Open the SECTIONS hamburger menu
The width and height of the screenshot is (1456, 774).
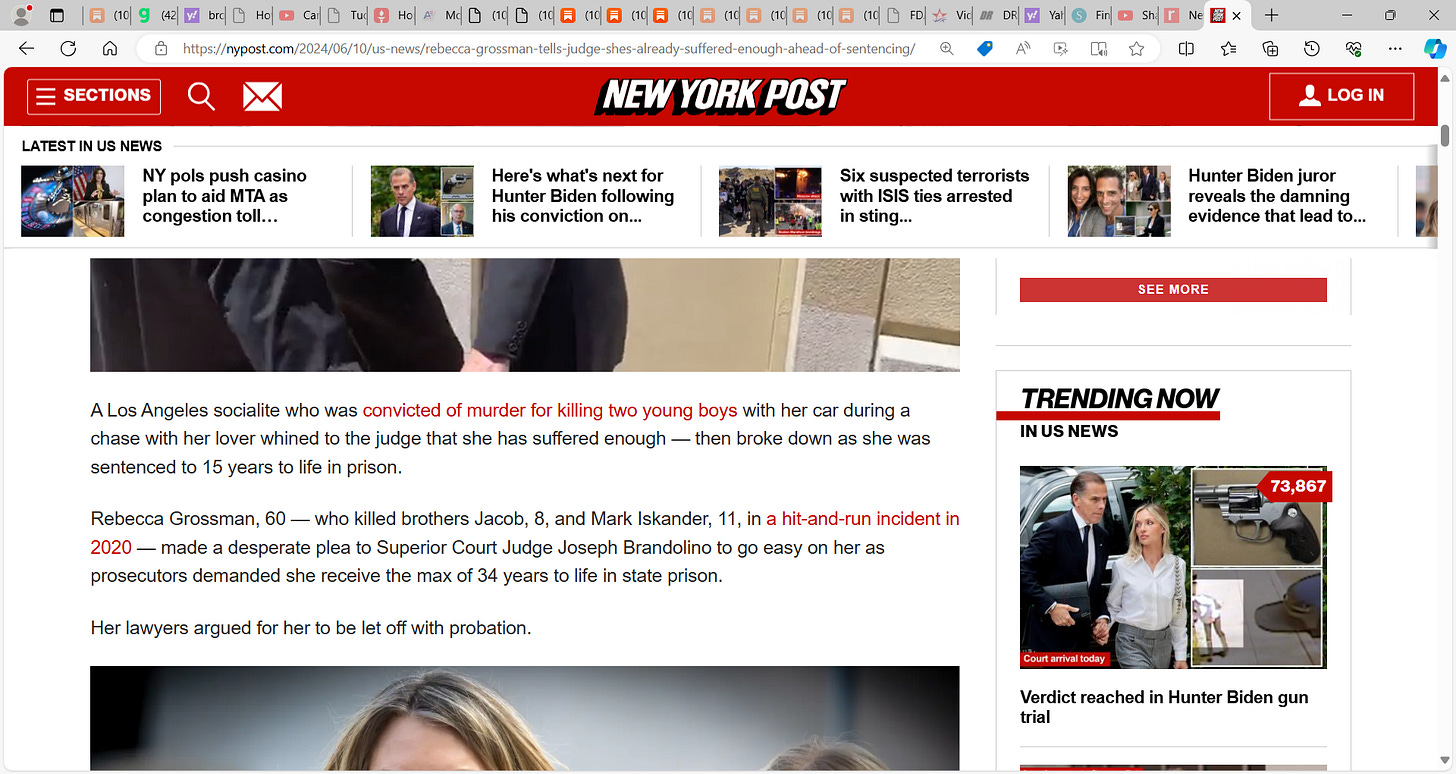94,96
